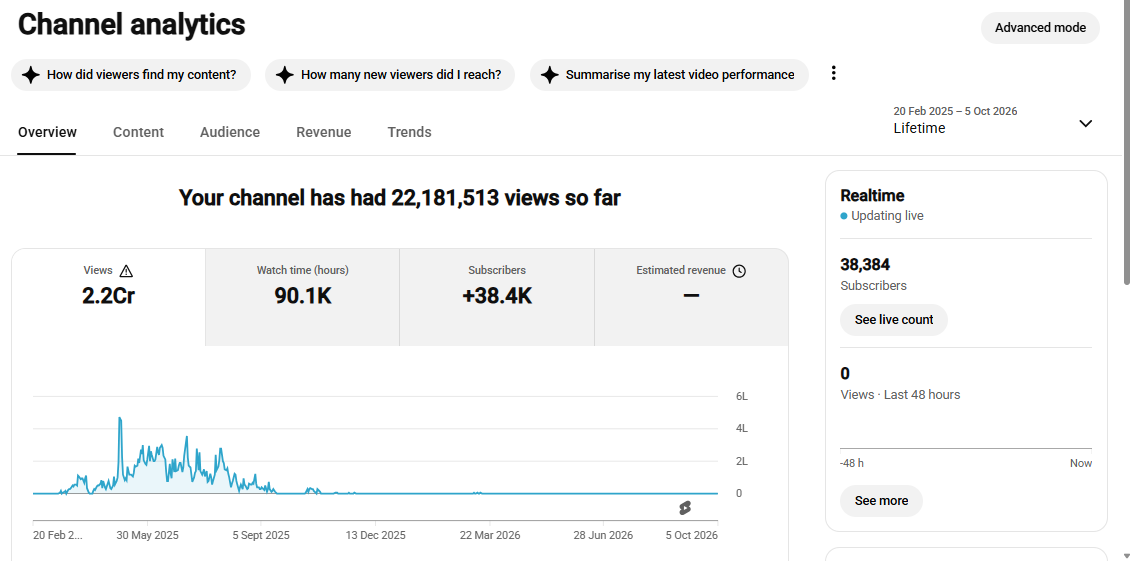This screenshot has height=561, width=1131.
Task: Click the views spike peak on the chart
Action: (120, 418)
